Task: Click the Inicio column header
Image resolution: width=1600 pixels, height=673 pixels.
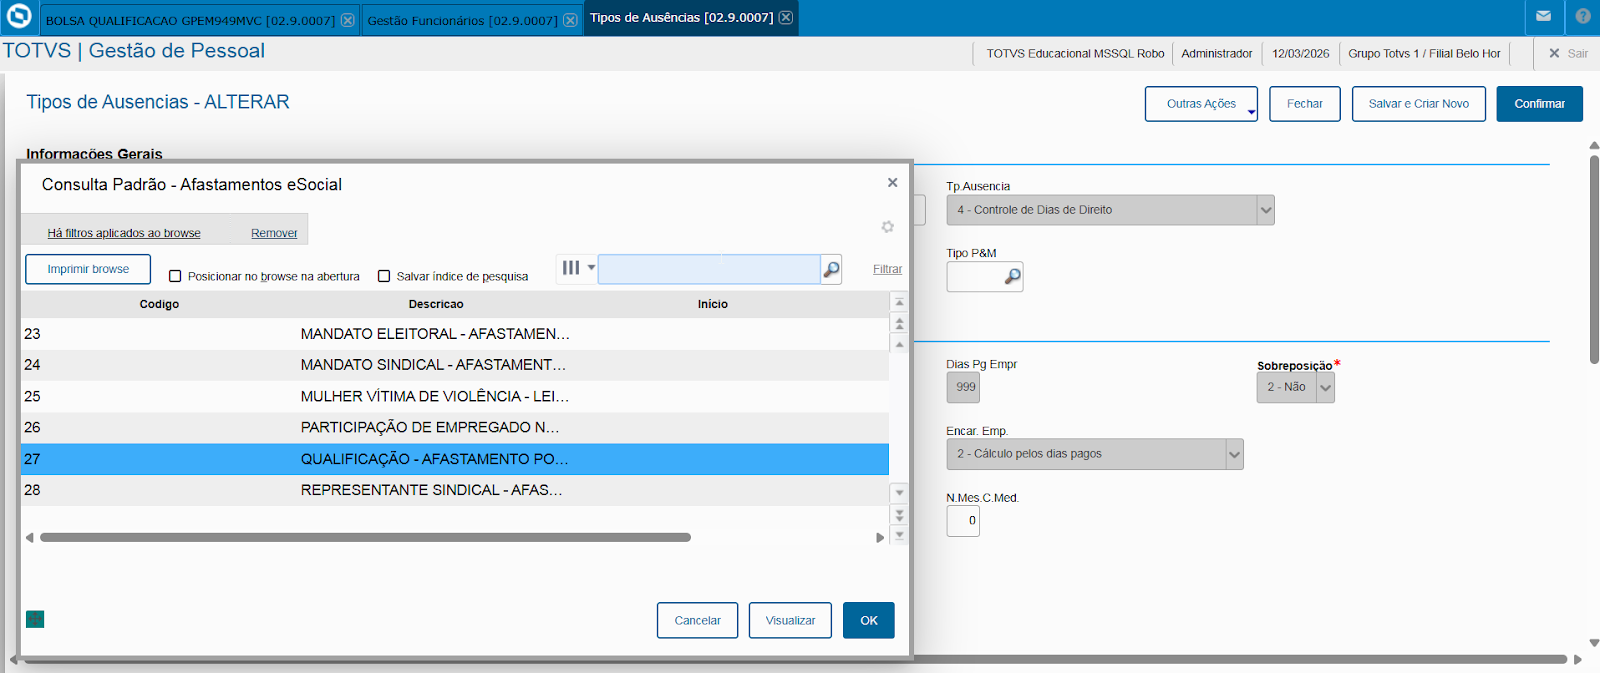Action: pyautogui.click(x=713, y=304)
